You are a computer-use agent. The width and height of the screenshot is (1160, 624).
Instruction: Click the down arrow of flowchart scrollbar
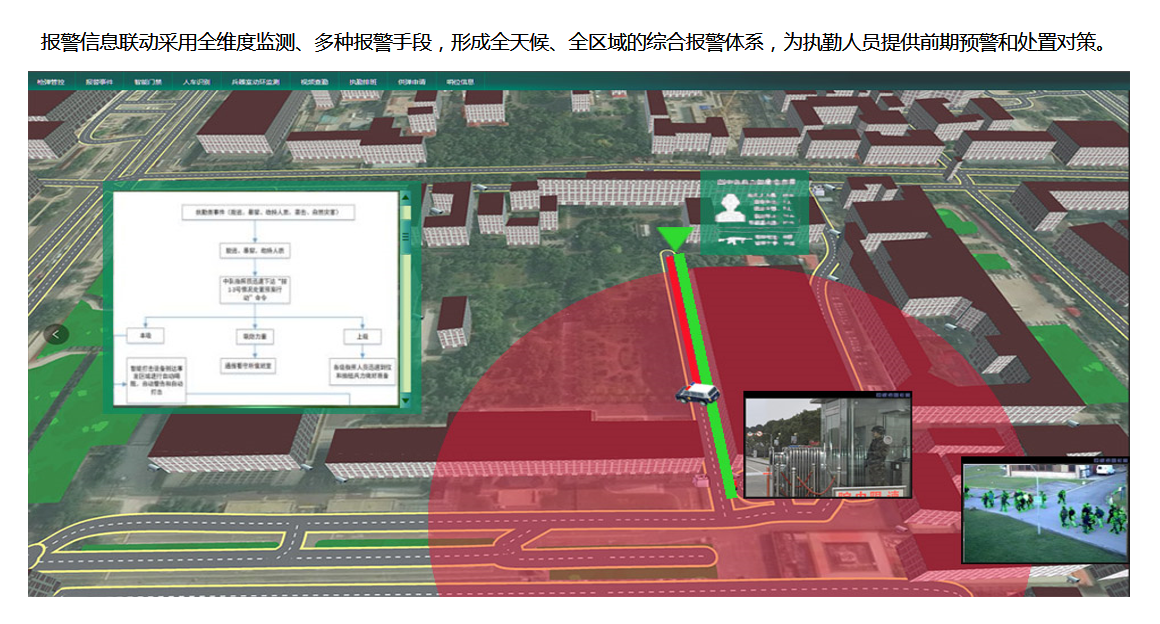405,400
